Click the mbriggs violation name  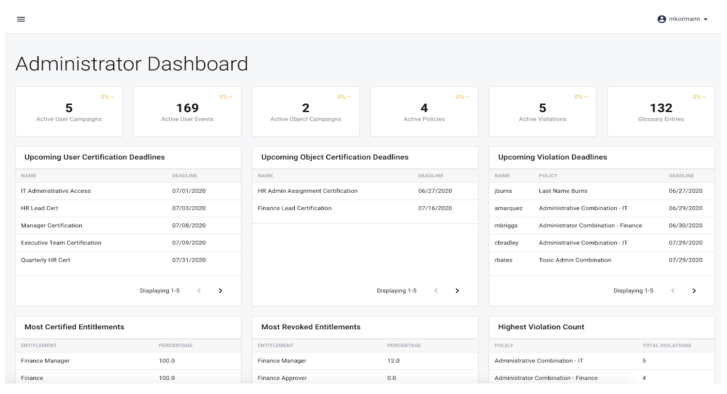tap(506, 226)
